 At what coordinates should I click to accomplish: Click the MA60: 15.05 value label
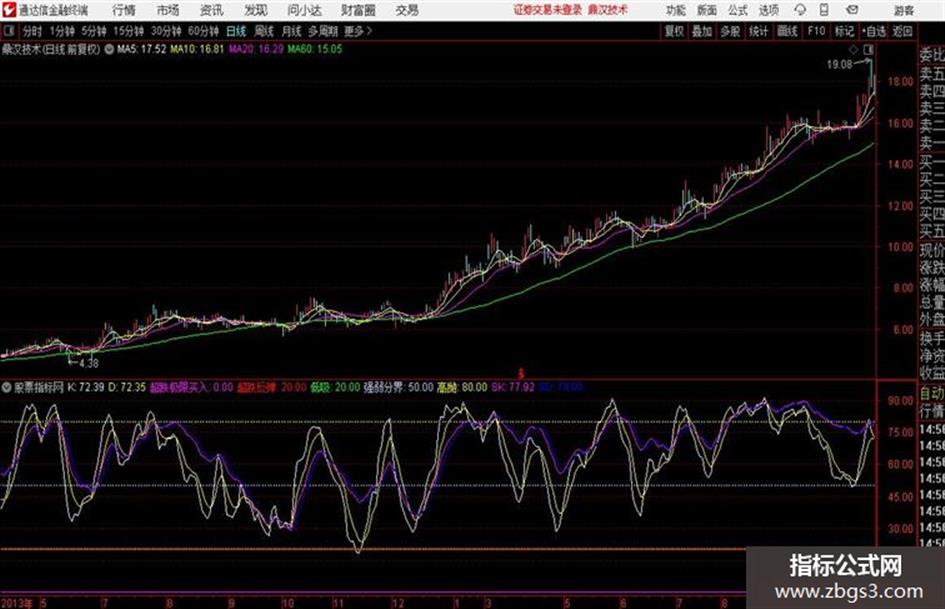coord(315,49)
